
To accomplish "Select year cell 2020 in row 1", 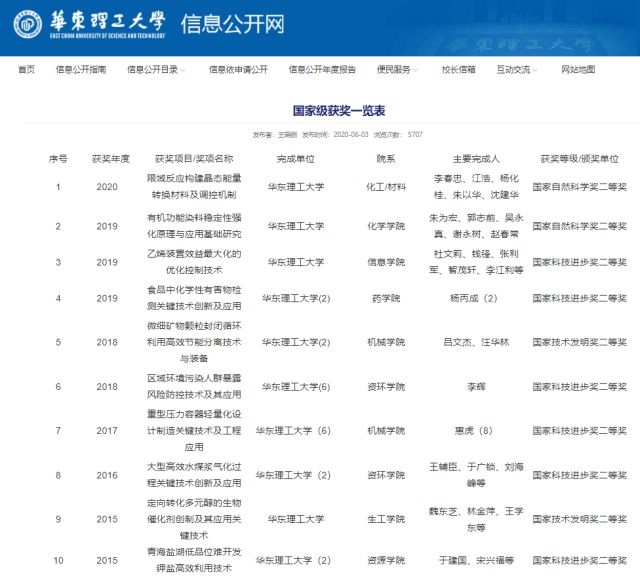I will pyautogui.click(x=107, y=187).
